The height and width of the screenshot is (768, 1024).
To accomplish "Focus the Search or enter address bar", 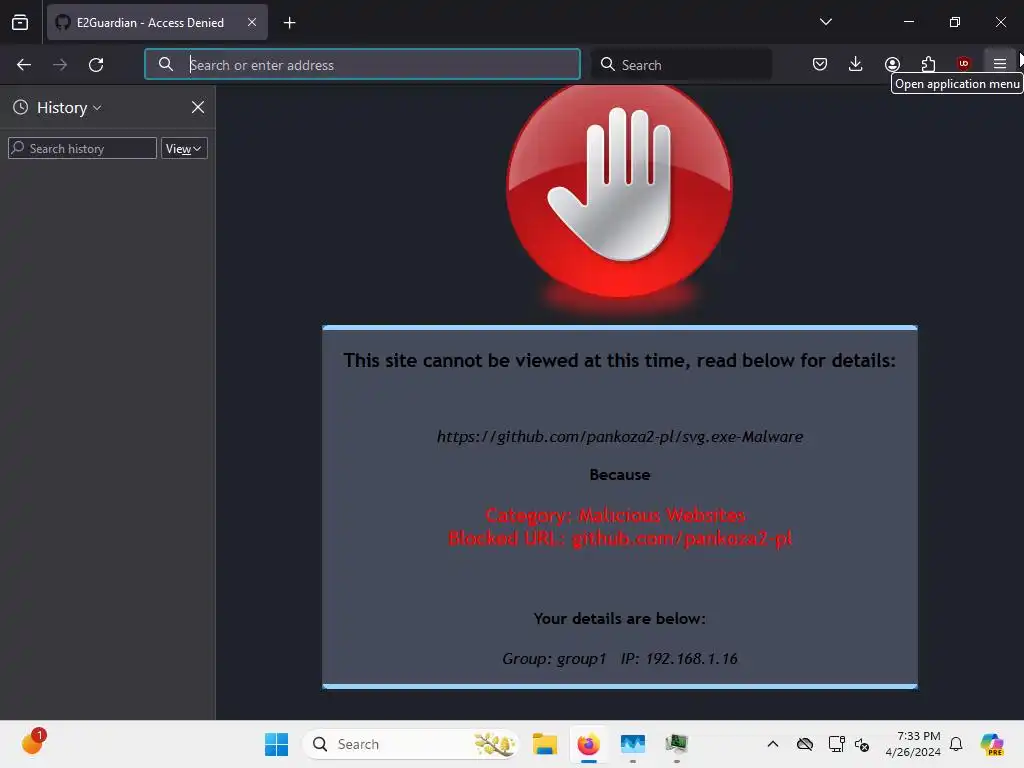I will click(362, 64).
